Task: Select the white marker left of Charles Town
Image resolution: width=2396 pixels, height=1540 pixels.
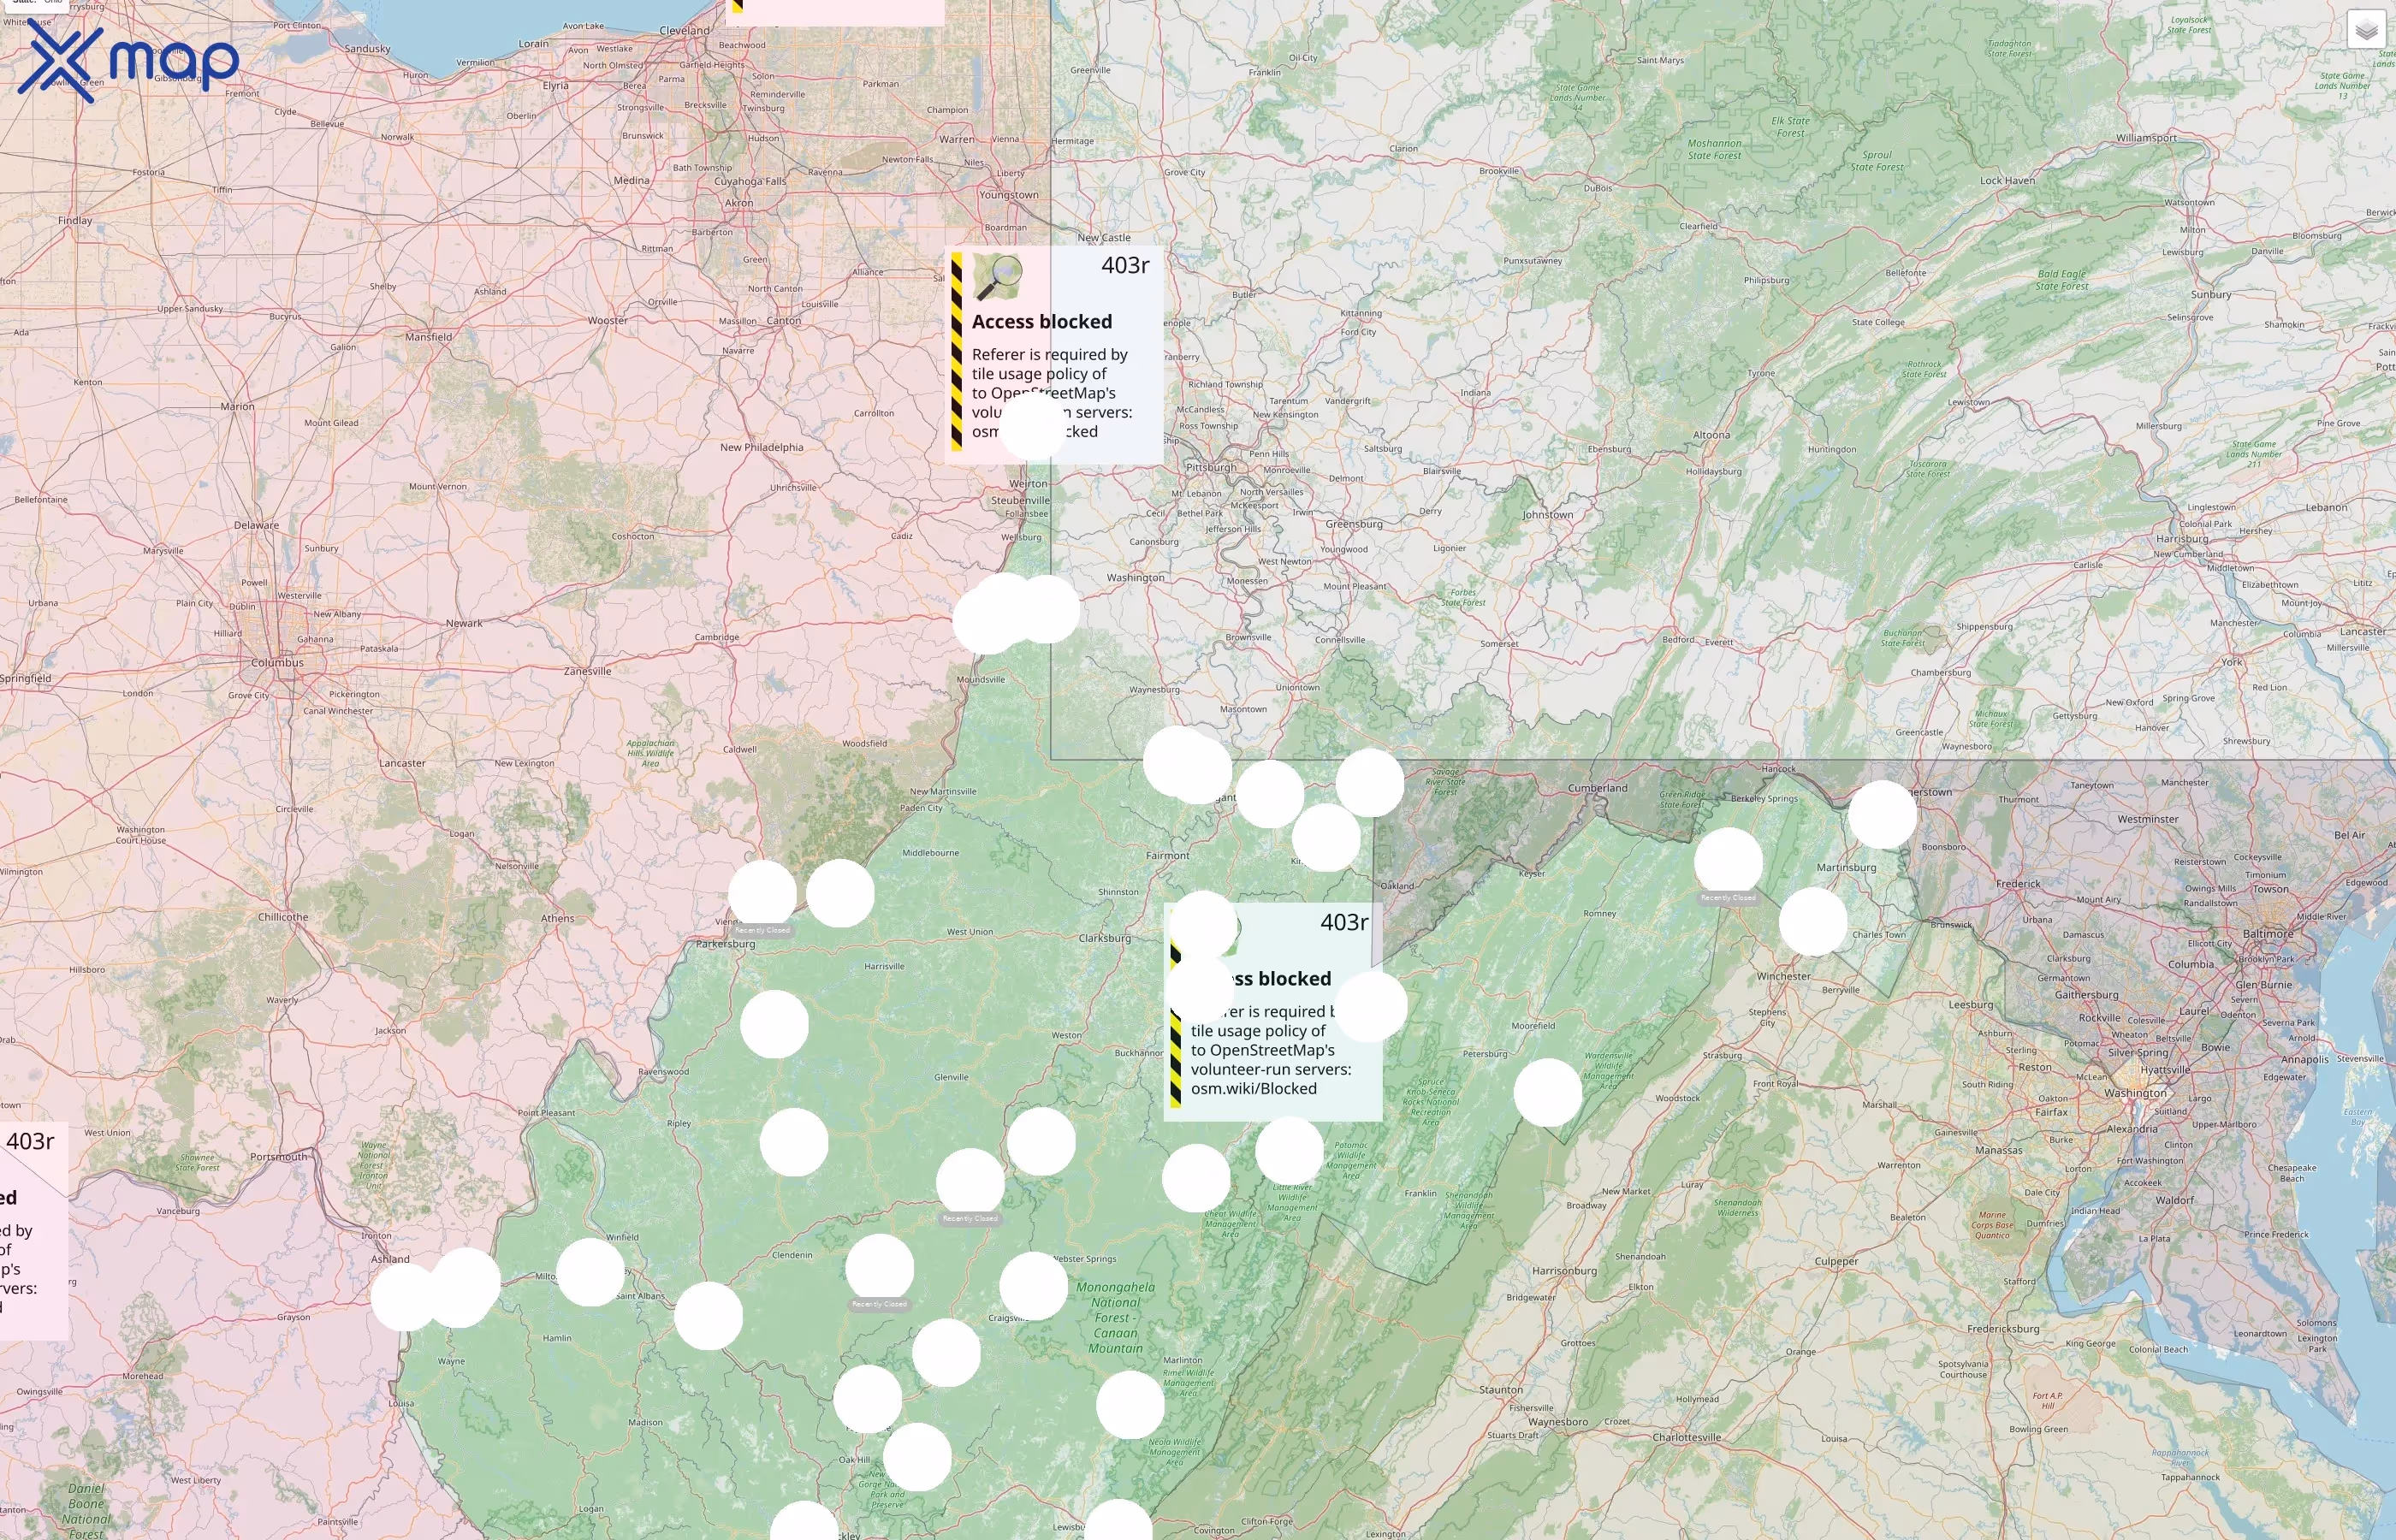Action: (x=1813, y=921)
